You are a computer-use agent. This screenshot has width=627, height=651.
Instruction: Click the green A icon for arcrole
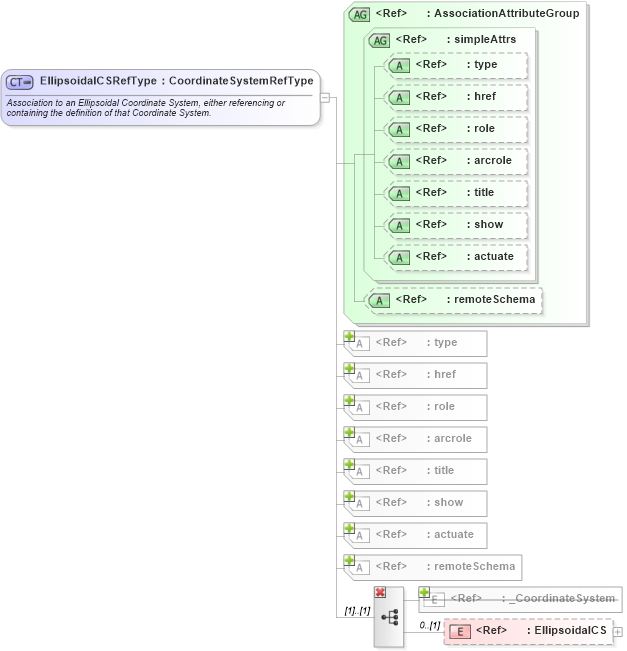[399, 162]
